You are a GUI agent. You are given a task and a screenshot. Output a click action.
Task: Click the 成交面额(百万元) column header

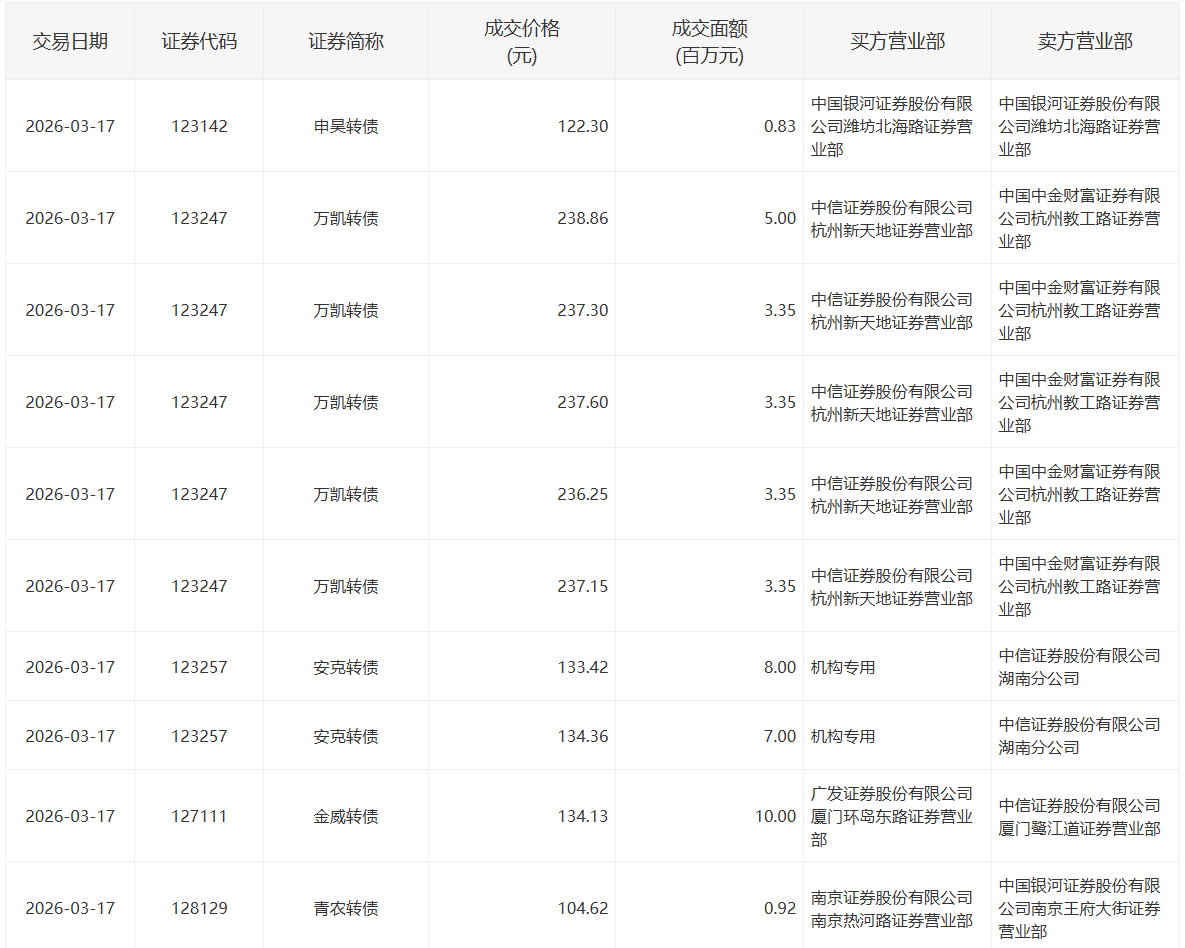[709, 42]
